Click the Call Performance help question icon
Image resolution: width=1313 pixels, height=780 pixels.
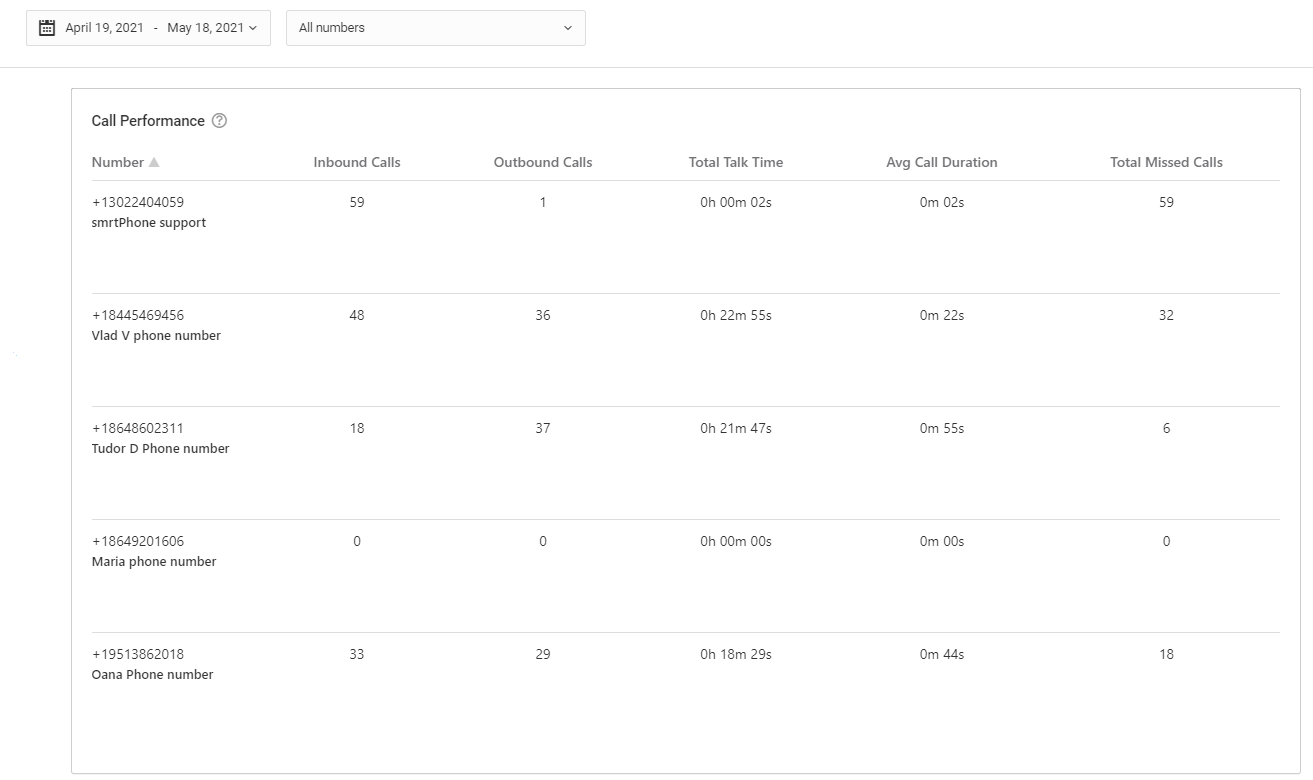point(220,121)
